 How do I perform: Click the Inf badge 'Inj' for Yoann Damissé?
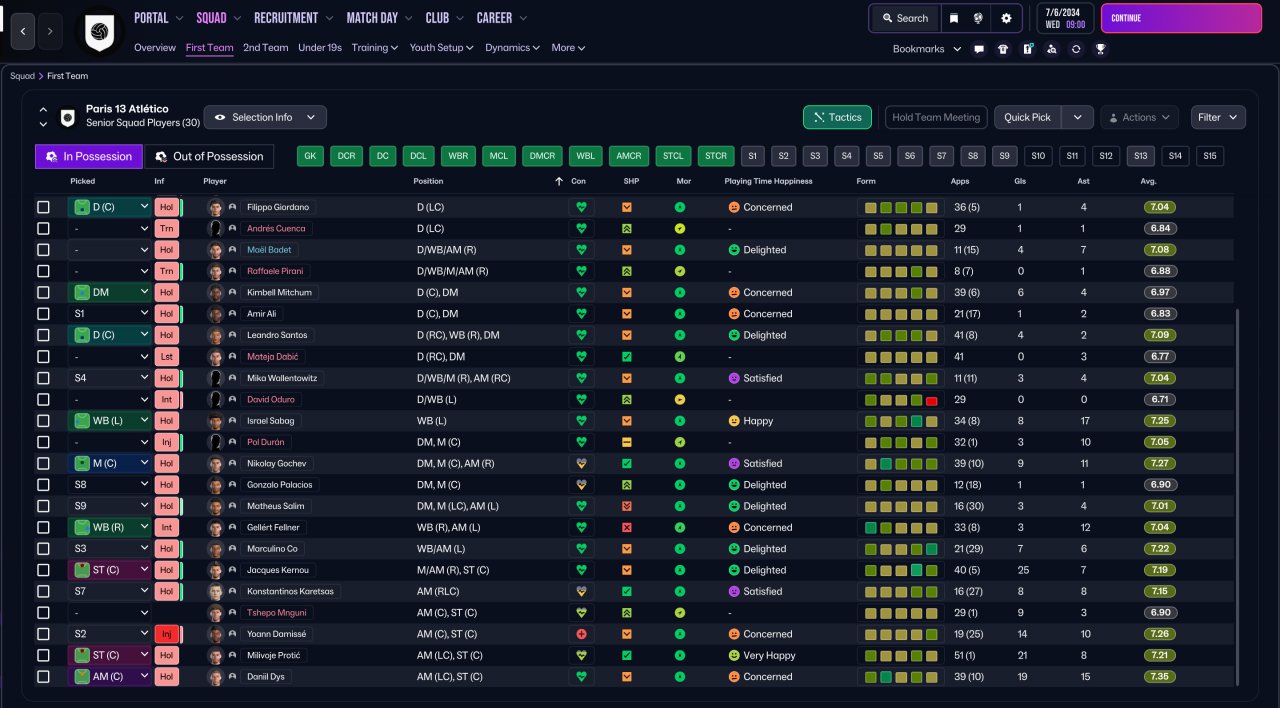pyautogui.click(x=166, y=634)
